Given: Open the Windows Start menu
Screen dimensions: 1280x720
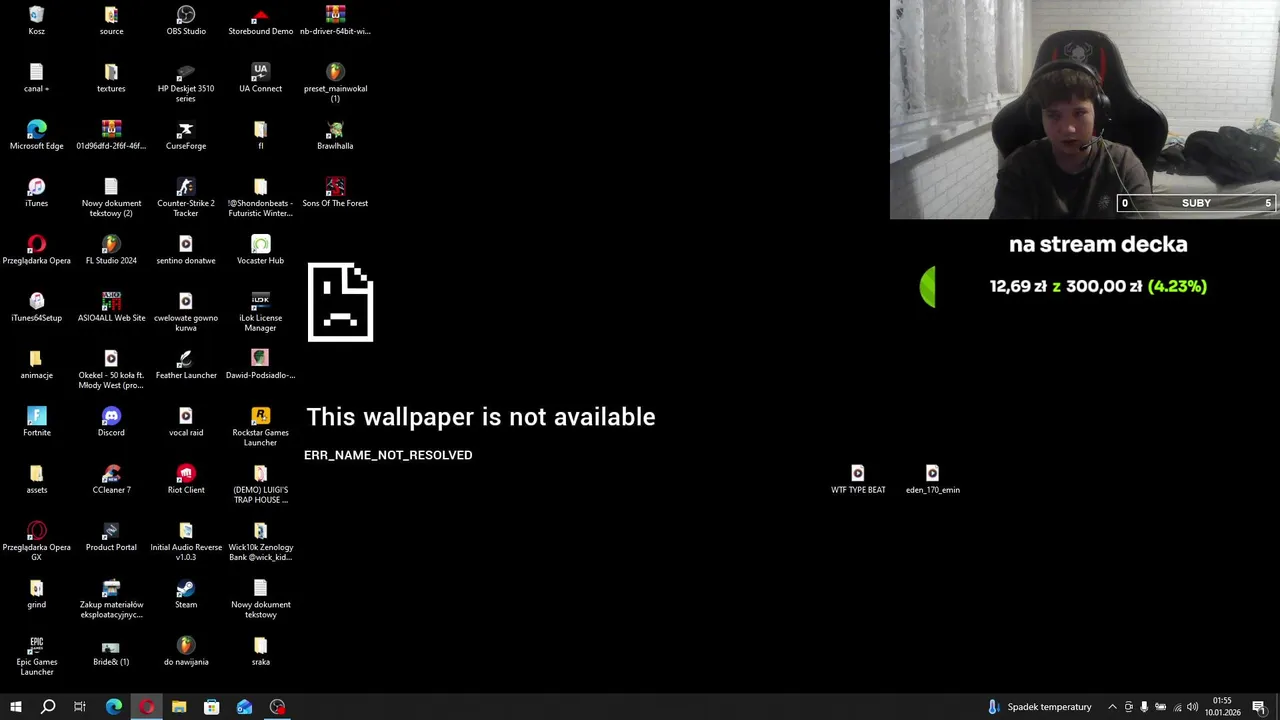Looking at the screenshot, I should (15, 707).
